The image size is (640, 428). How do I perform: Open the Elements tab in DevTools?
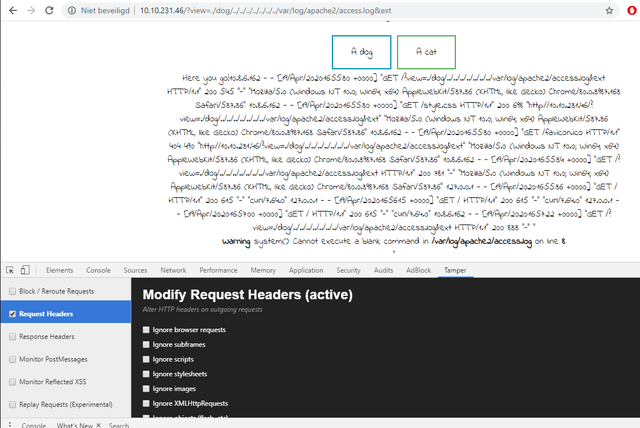[x=60, y=270]
